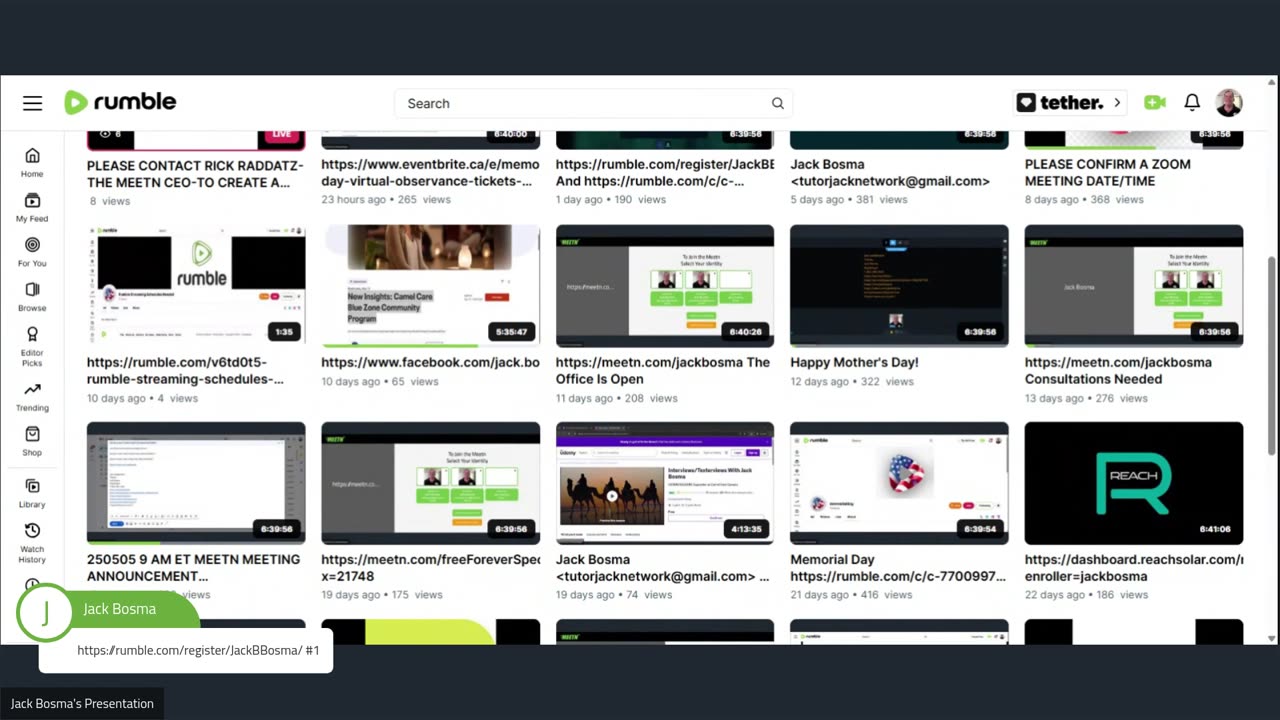
Task: Click the 1:35 duration badge
Action: click(285, 332)
